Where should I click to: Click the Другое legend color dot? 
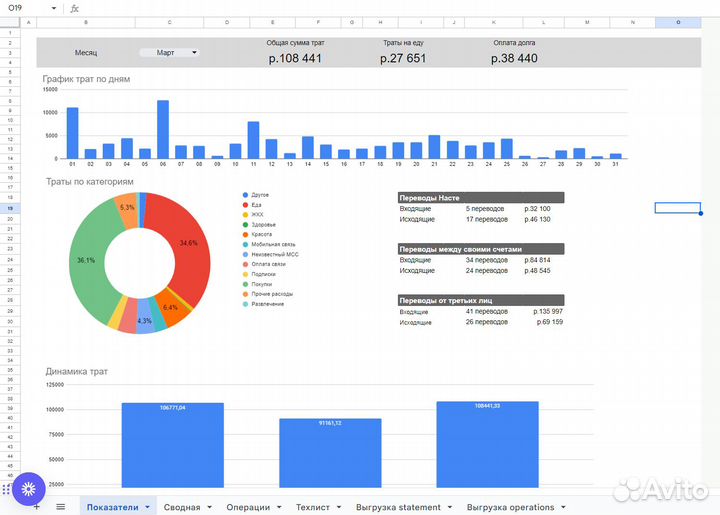pyautogui.click(x=245, y=195)
